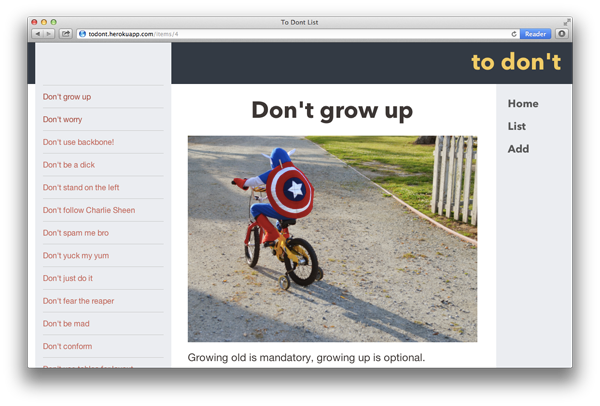The image size is (600, 406).
Task: Open the "Don't grow up" sidebar link
Action: coord(67,97)
